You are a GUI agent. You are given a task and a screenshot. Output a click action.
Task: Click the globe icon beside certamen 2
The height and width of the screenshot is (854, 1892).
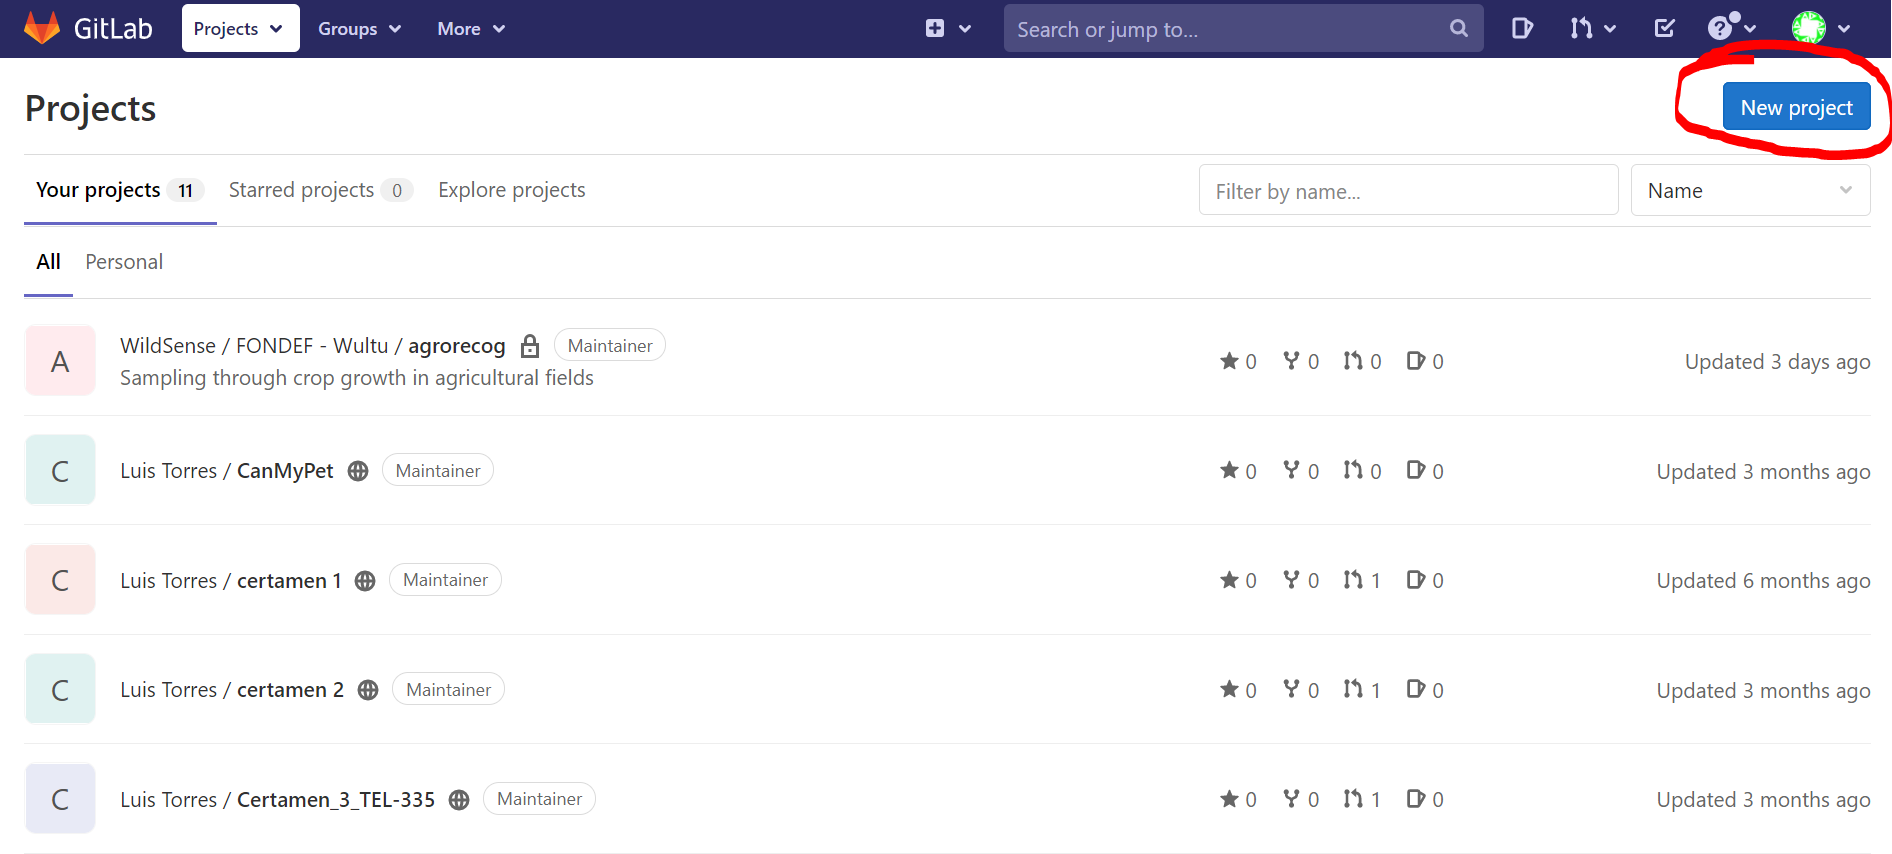tap(368, 690)
